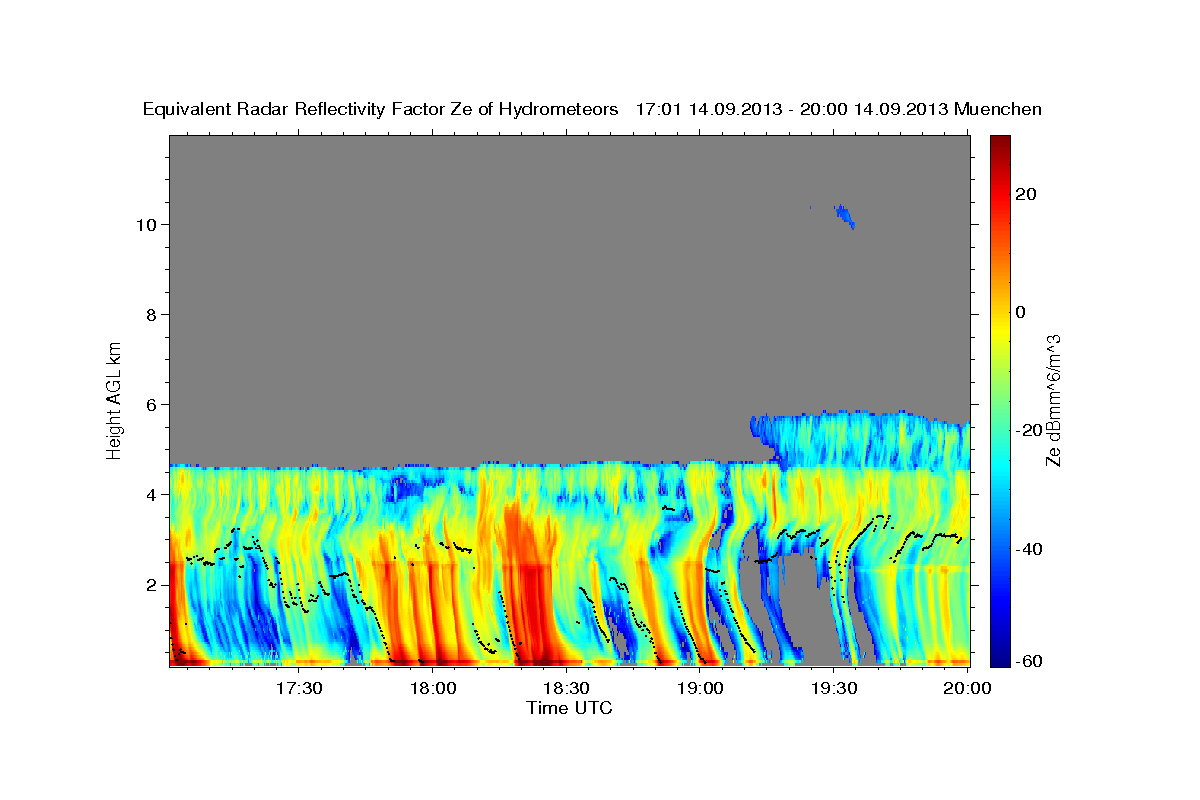Click the upper cloud layer above 5 km near 19:30
The image size is (1200, 800).
tap(860, 440)
